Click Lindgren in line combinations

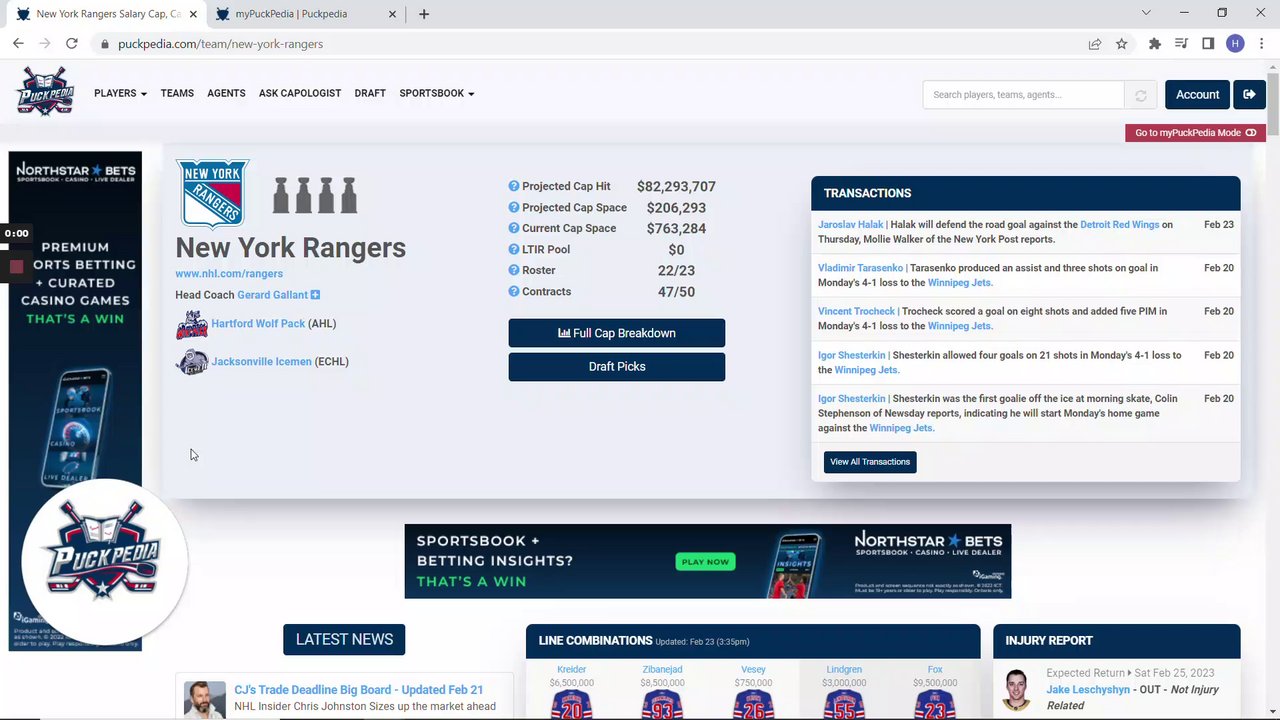844,670
